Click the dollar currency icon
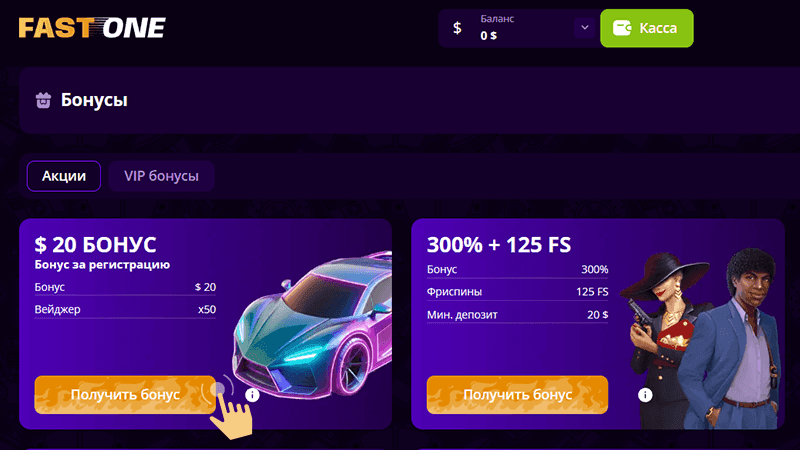Image resolution: width=800 pixels, height=450 pixels. pos(457,28)
